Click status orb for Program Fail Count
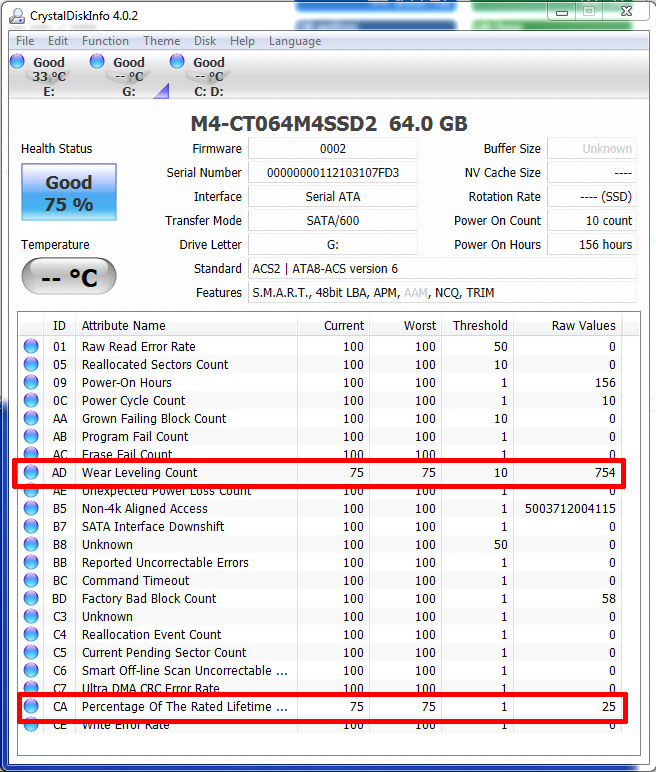The width and height of the screenshot is (656, 772). click(x=31, y=436)
